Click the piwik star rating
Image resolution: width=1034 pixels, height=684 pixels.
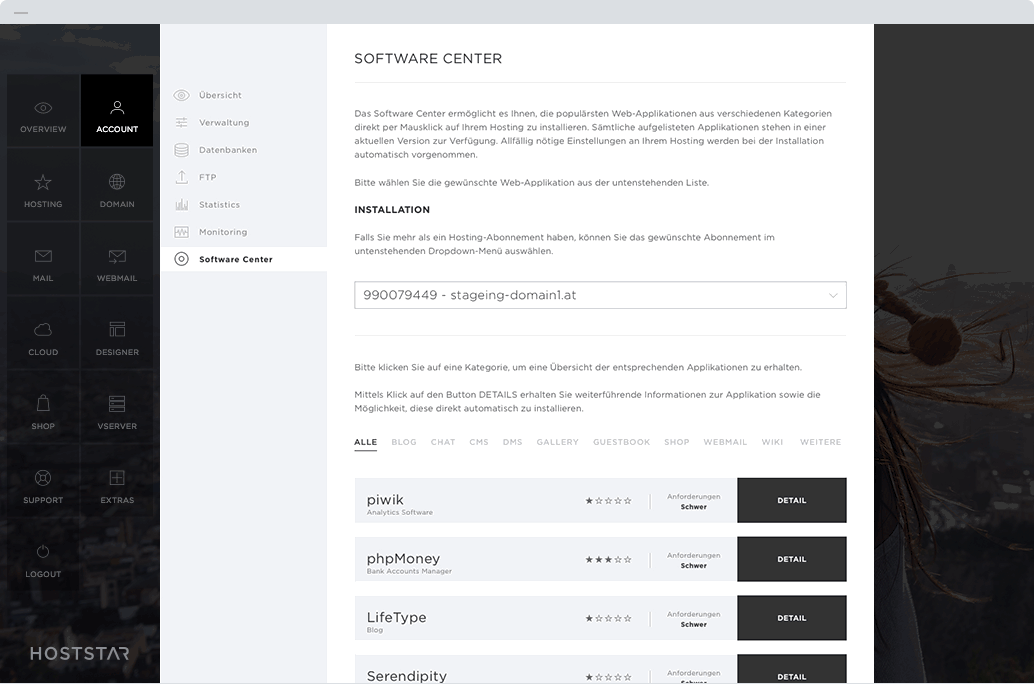point(608,501)
